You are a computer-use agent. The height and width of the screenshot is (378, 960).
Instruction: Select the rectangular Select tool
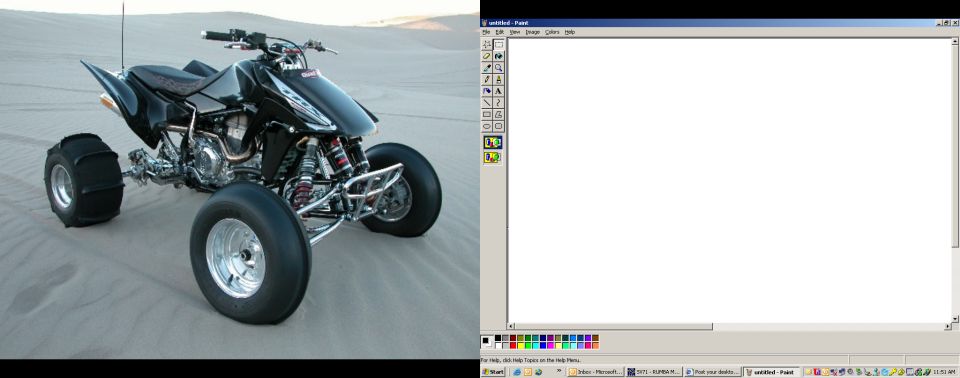click(498, 44)
